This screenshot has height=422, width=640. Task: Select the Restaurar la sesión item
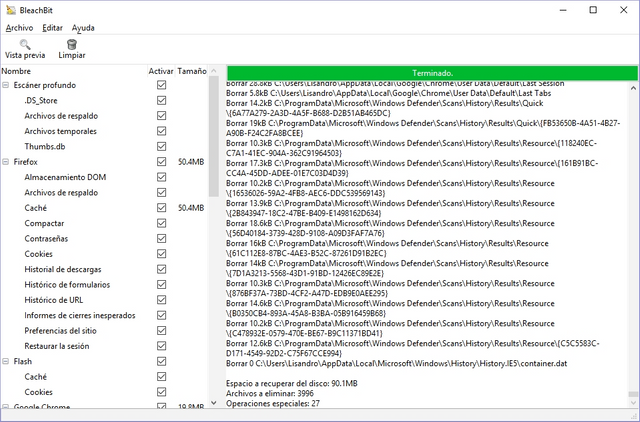click(x=57, y=346)
